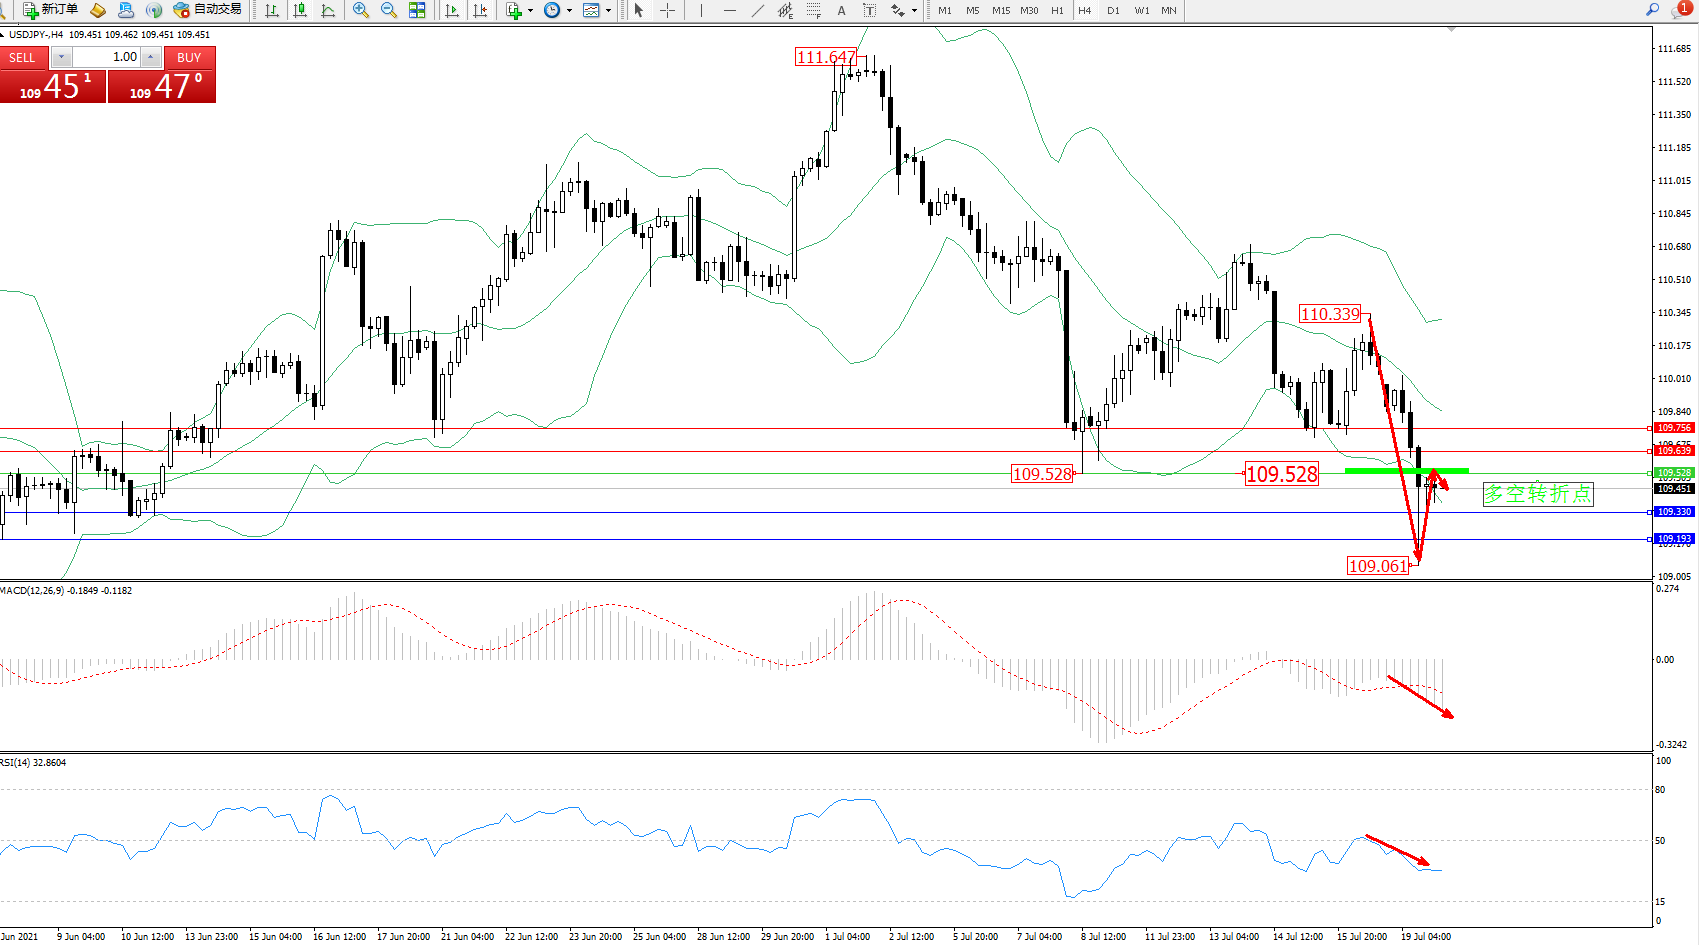Click the lot volume field showing 1.00
Viewport: 1699px width, 945px height.
105,57
